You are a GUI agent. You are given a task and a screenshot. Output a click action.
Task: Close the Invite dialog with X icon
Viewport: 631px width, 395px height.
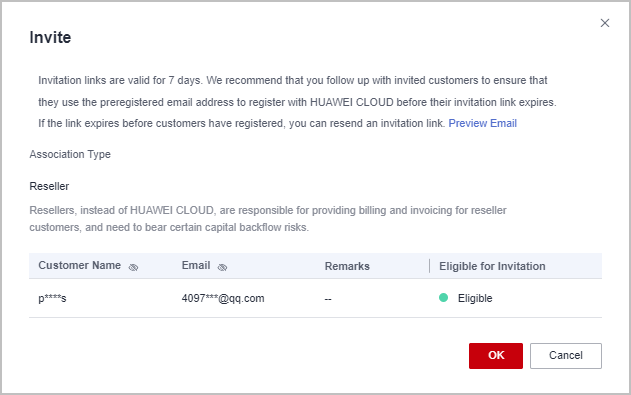click(605, 23)
